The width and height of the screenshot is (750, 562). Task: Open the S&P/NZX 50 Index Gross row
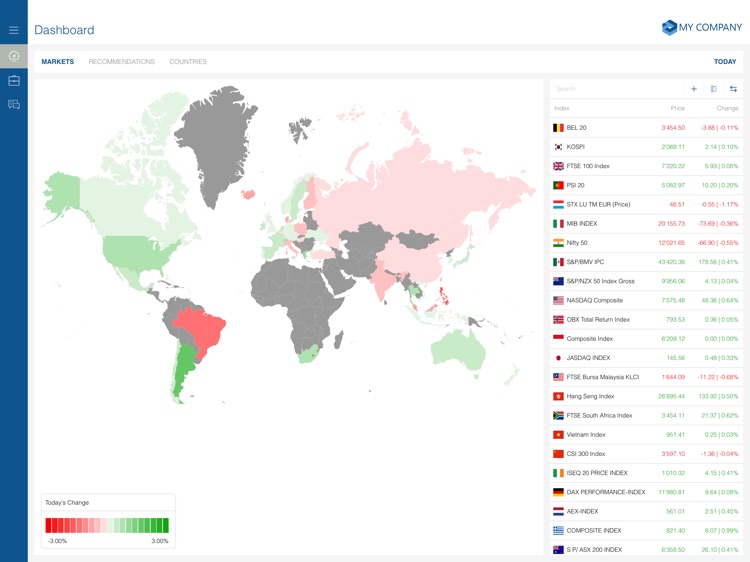(x=646, y=281)
